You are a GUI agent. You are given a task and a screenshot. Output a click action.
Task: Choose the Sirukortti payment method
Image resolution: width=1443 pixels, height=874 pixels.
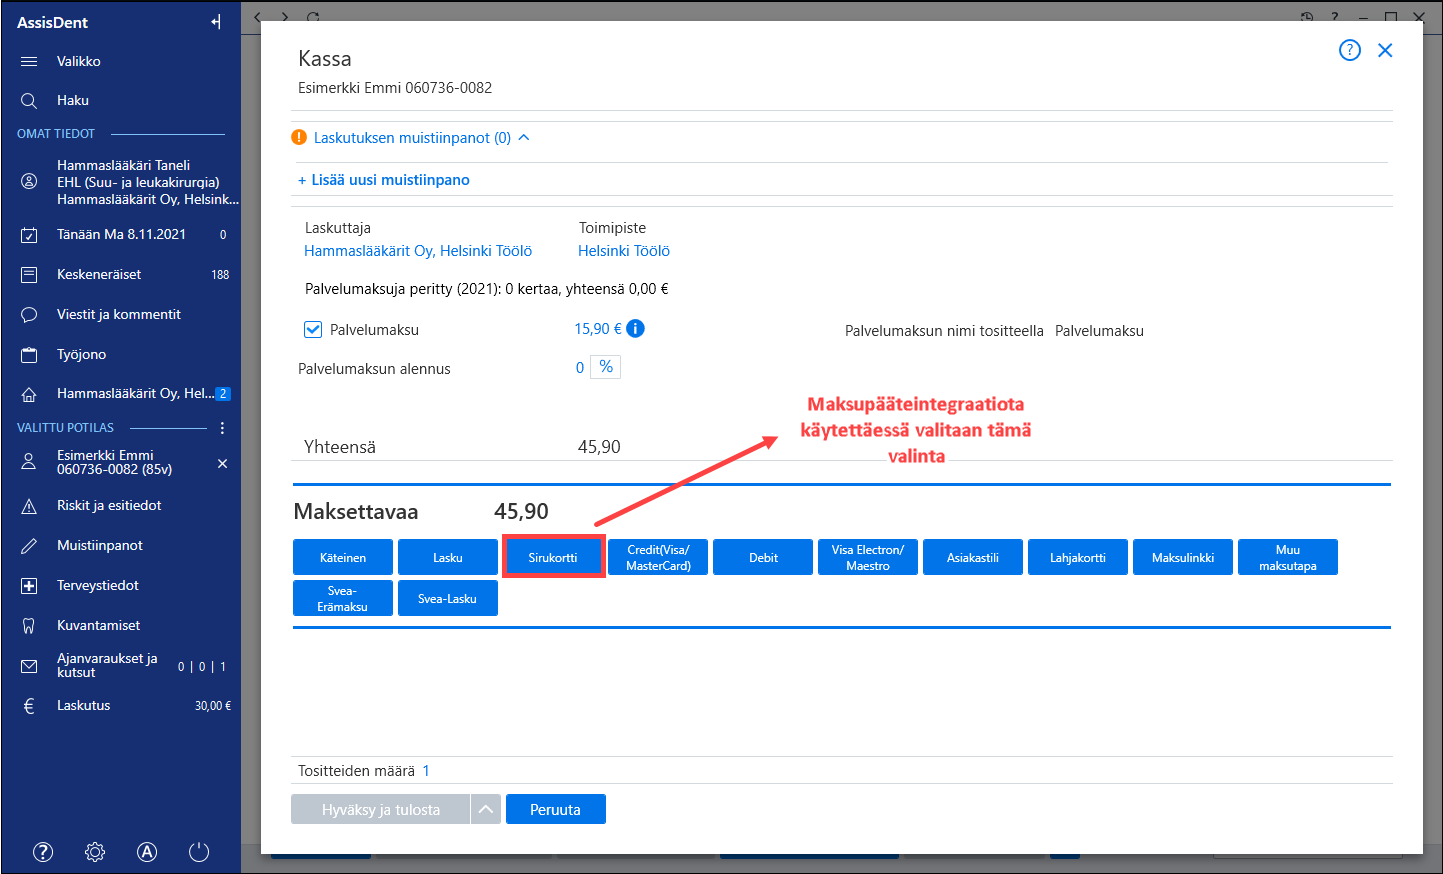[553, 557]
